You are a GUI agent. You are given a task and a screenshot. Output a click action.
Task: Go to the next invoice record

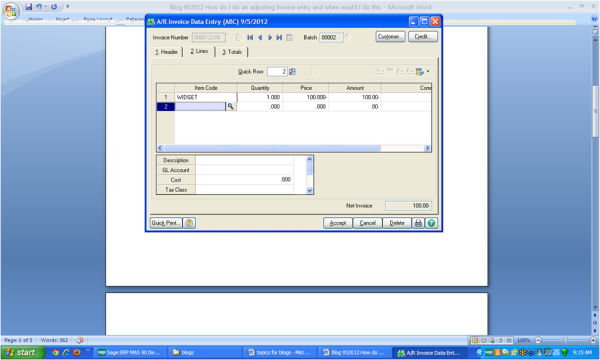point(270,37)
